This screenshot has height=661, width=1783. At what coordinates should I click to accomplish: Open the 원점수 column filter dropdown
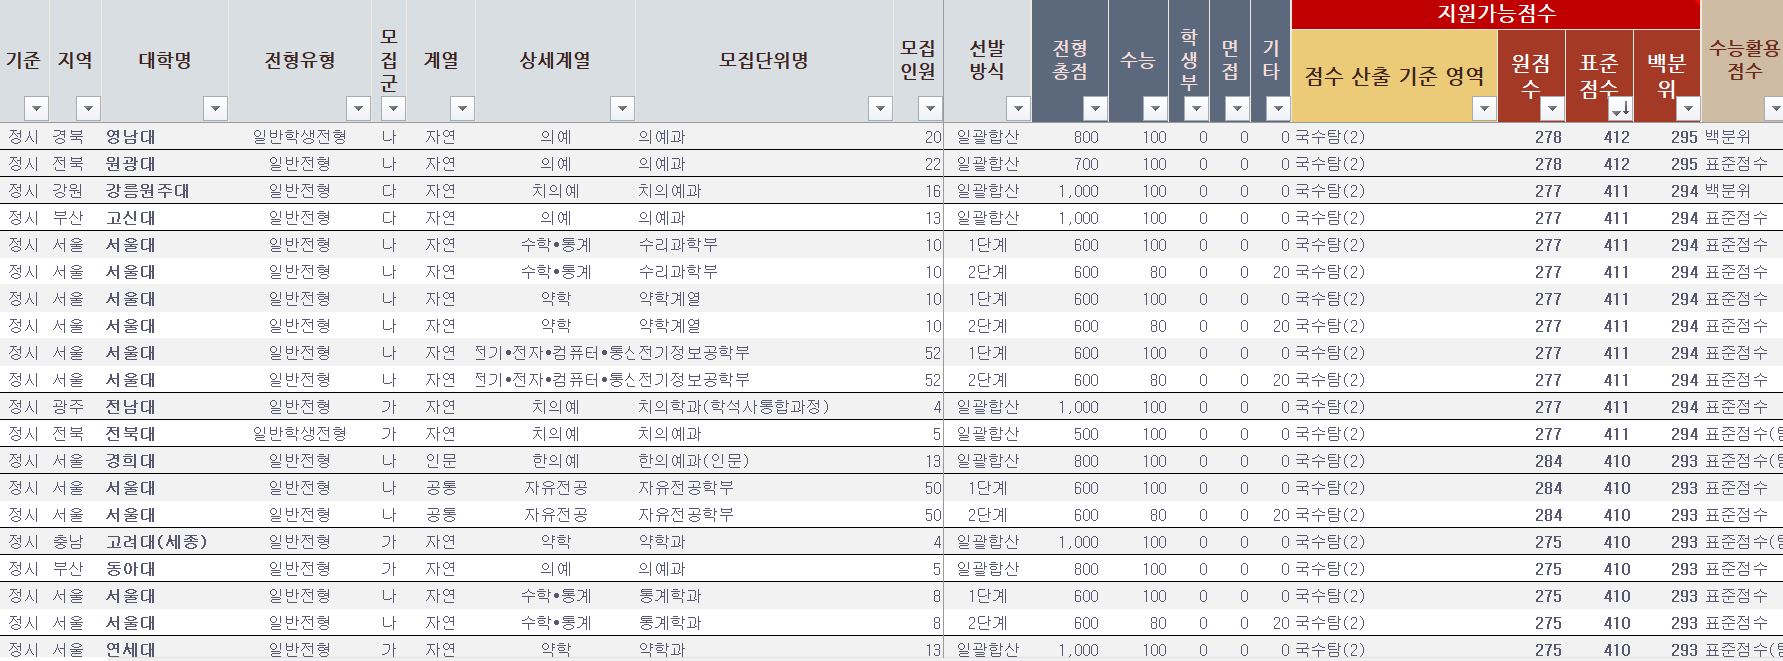(1552, 108)
